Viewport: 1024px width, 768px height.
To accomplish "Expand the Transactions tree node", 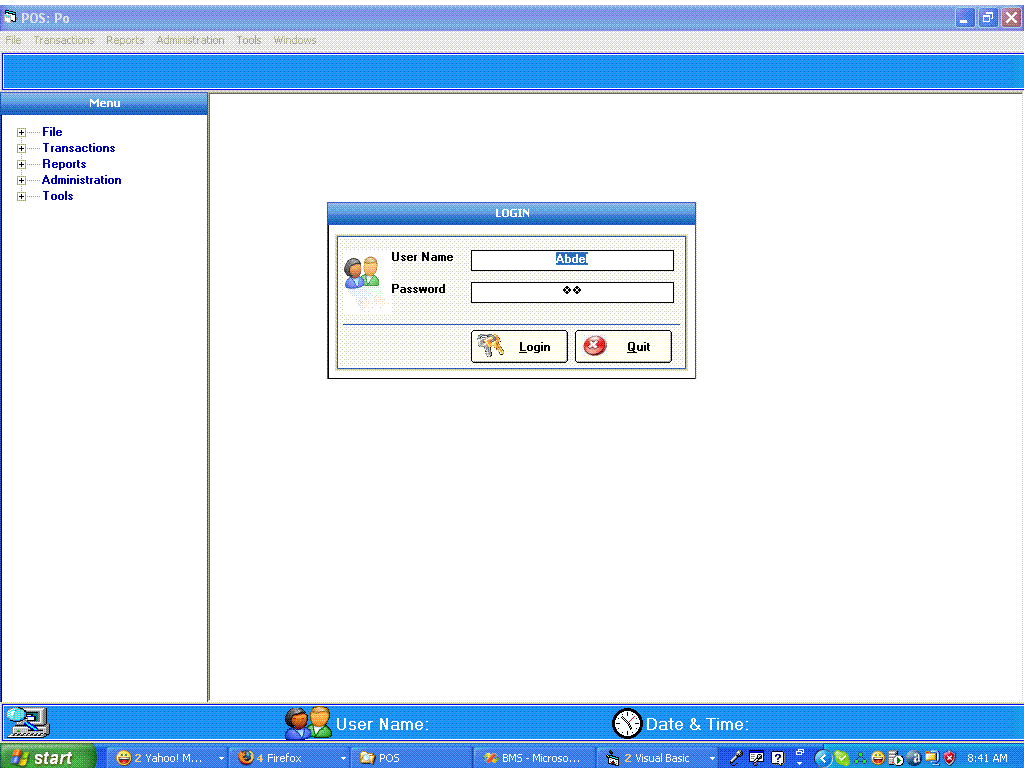I will coord(22,148).
